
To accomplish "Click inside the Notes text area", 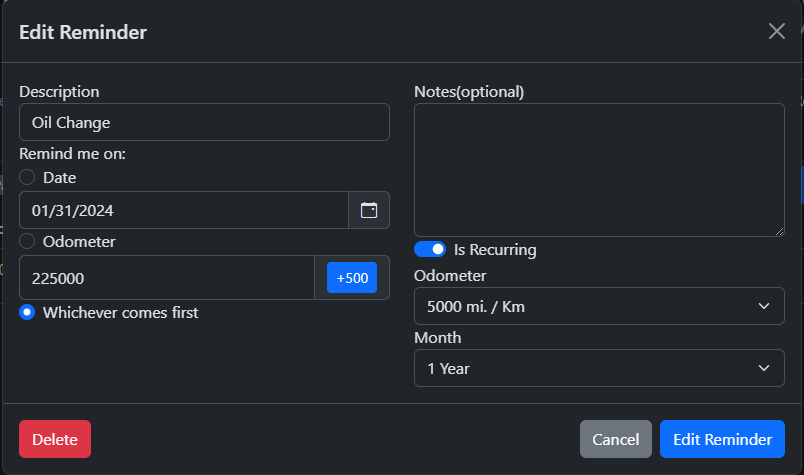I will (599, 169).
